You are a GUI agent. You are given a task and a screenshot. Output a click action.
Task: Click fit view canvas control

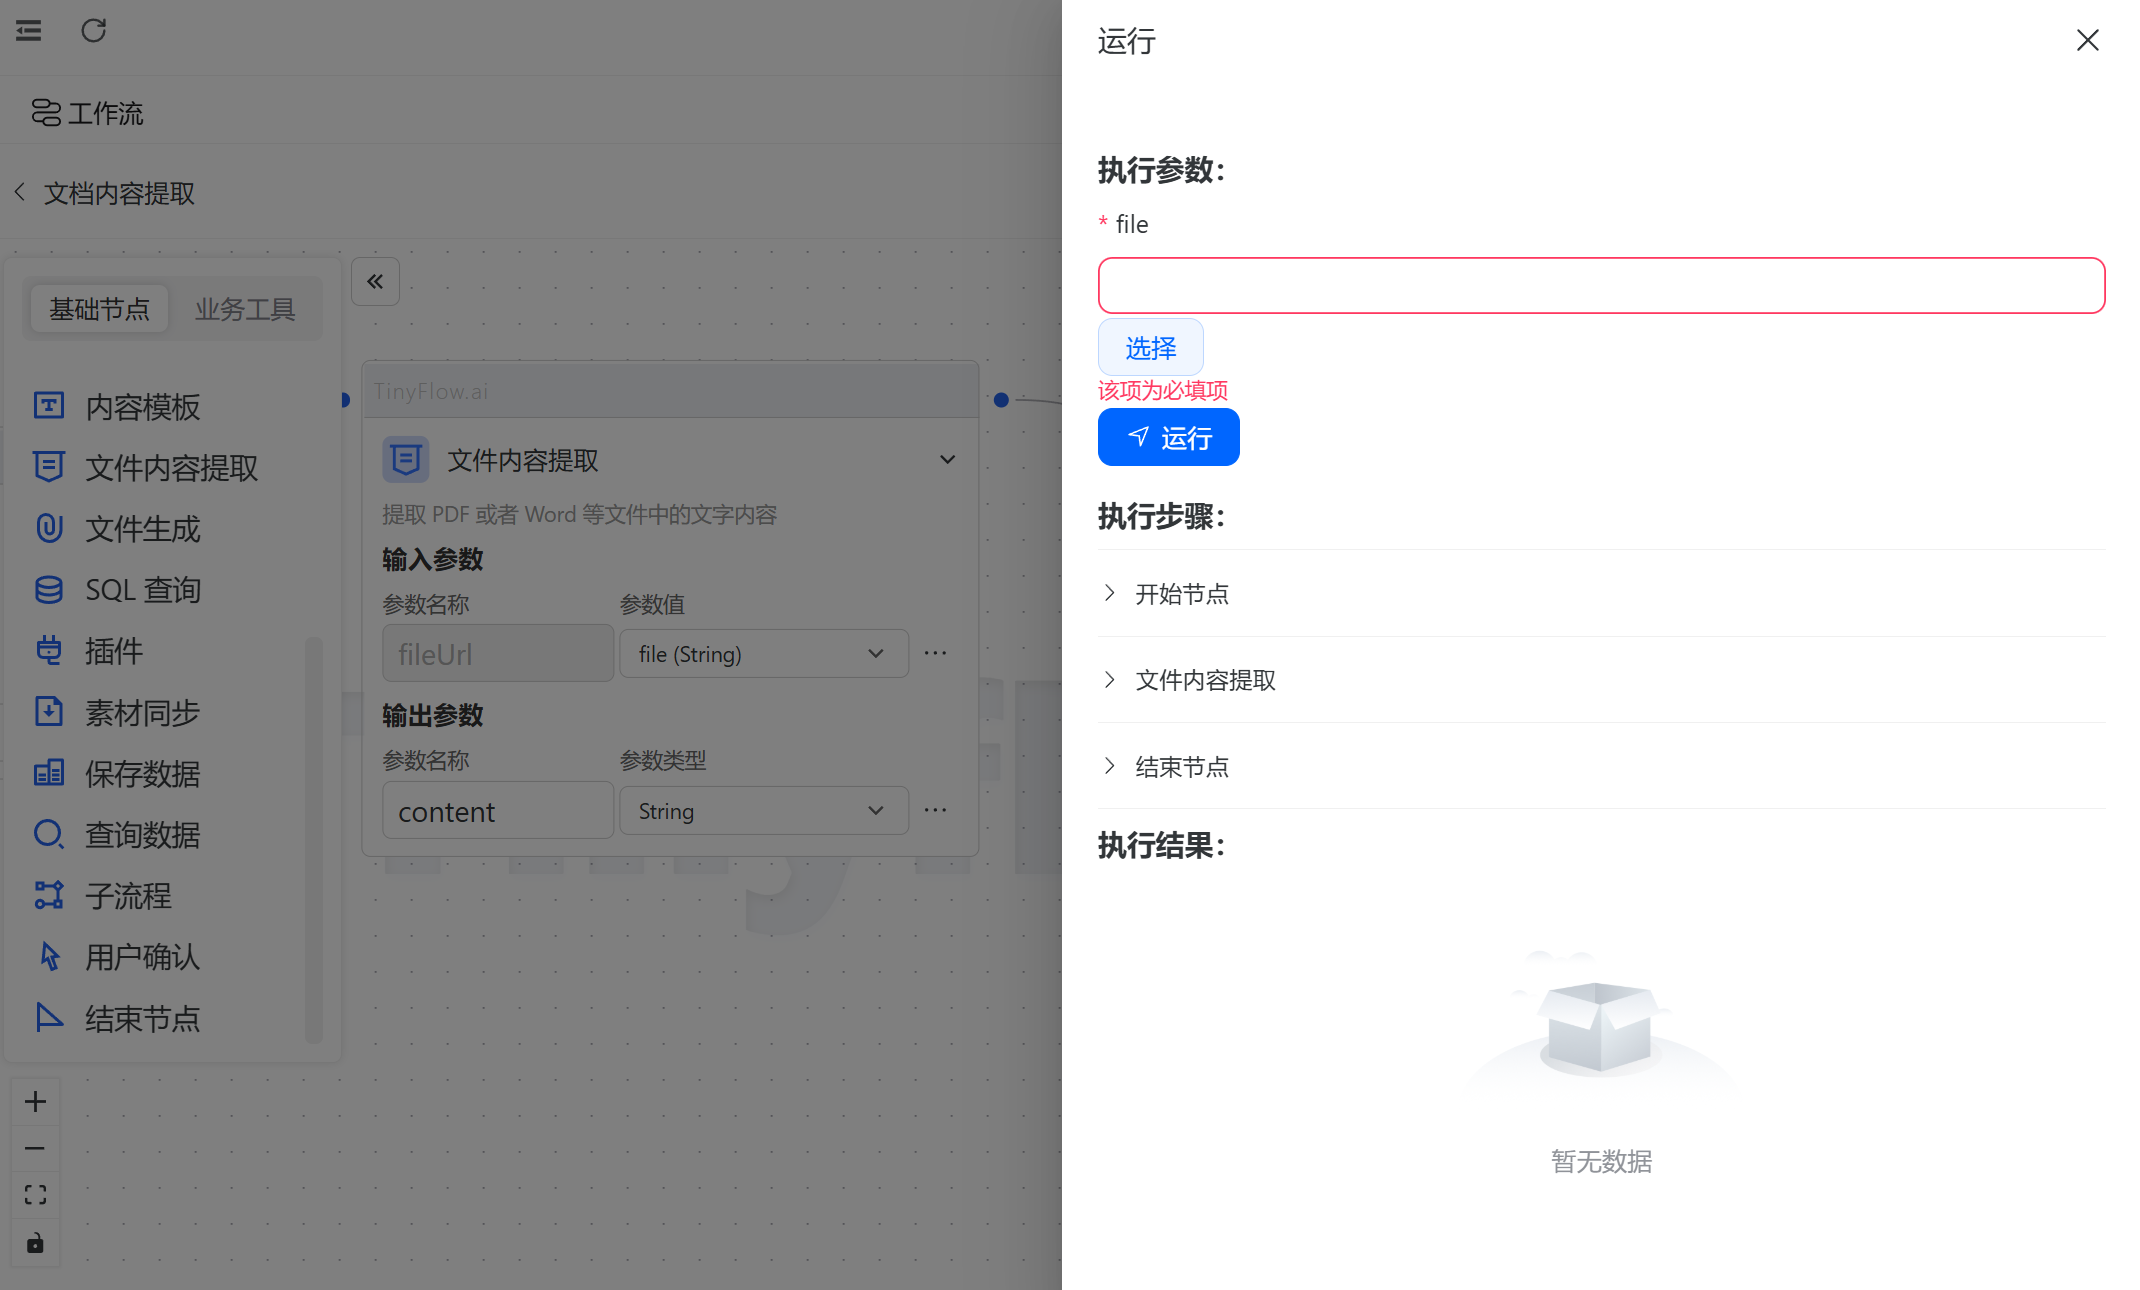[x=35, y=1195]
